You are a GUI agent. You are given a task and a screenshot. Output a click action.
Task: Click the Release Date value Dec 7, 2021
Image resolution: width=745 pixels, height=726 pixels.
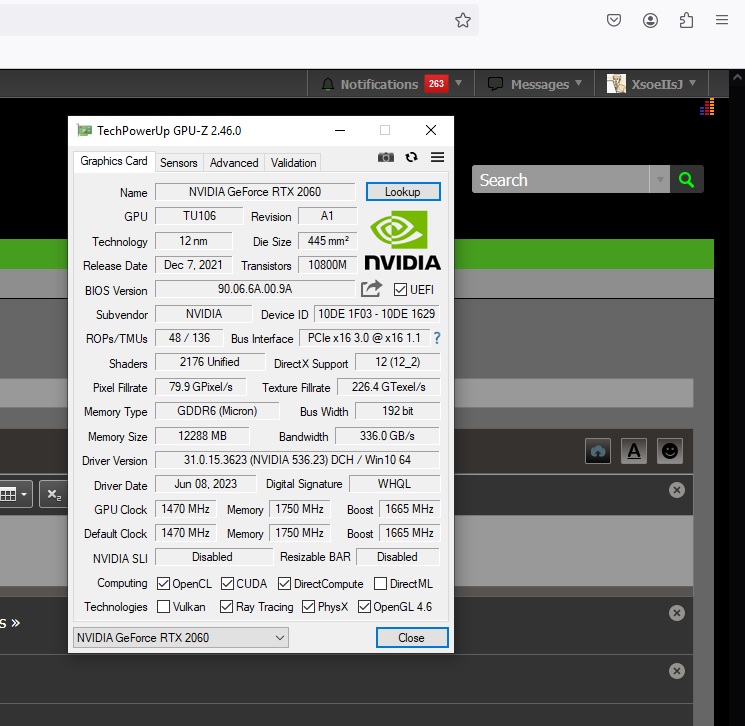(x=193, y=265)
